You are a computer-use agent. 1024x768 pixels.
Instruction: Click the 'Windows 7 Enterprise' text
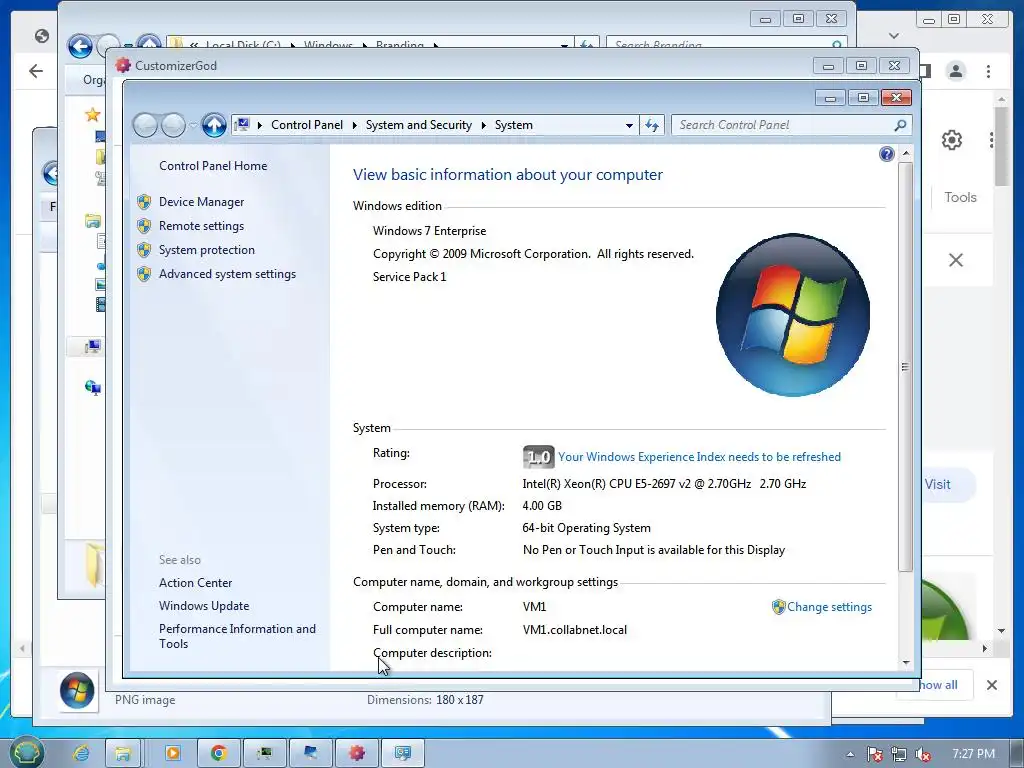pyautogui.click(x=429, y=231)
